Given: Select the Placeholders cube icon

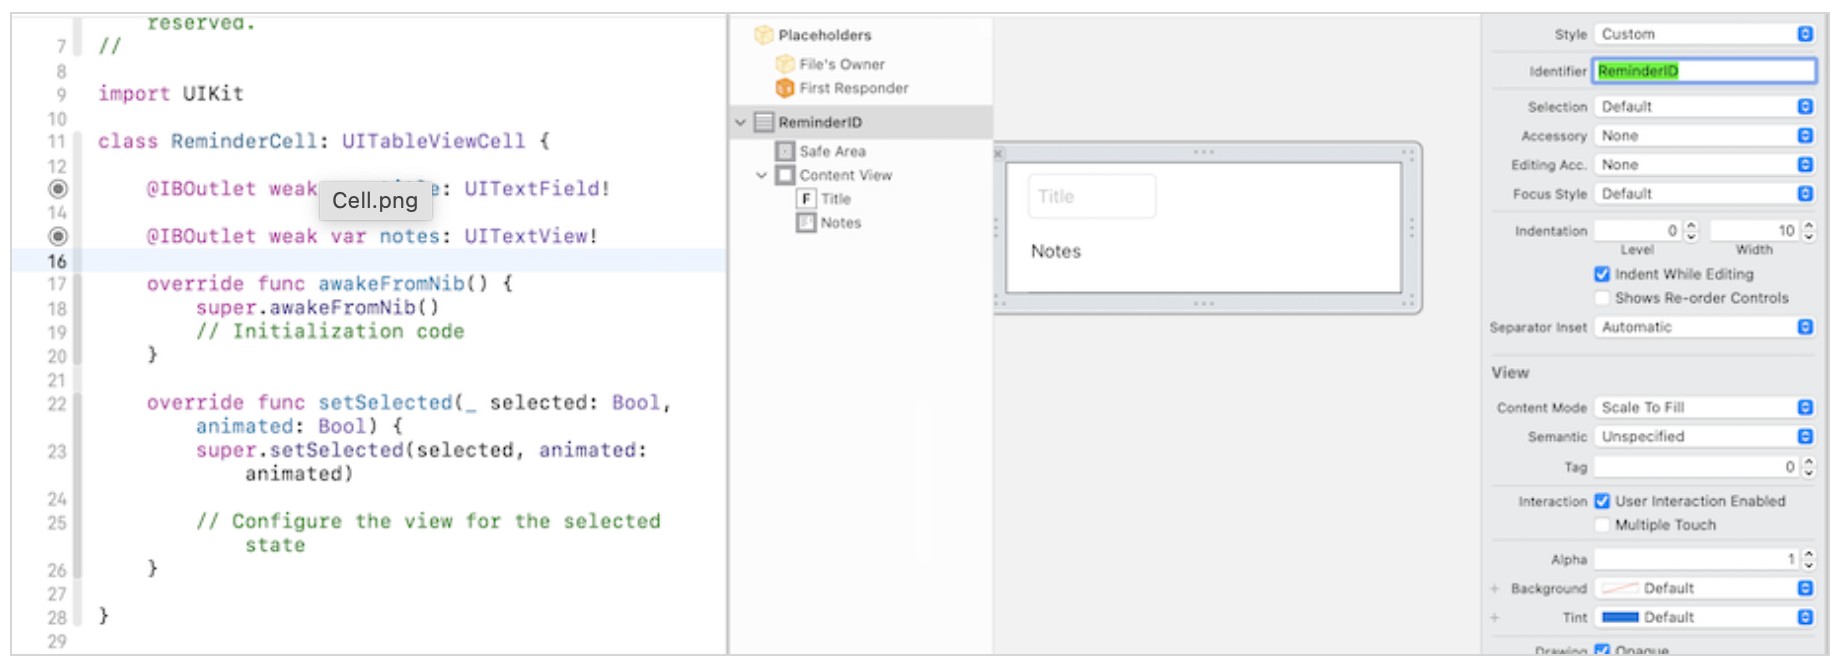Looking at the screenshot, I should (764, 35).
